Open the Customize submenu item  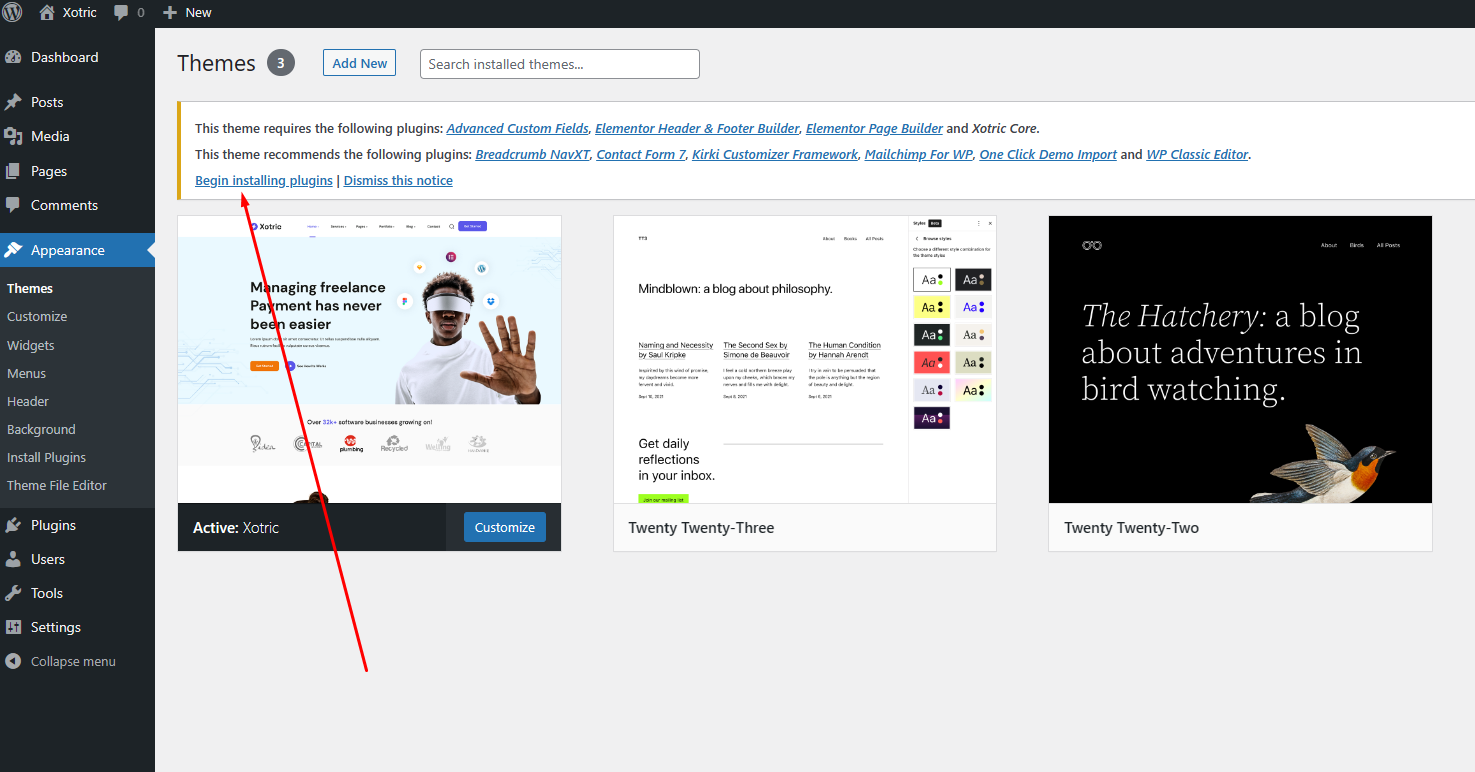coord(37,316)
